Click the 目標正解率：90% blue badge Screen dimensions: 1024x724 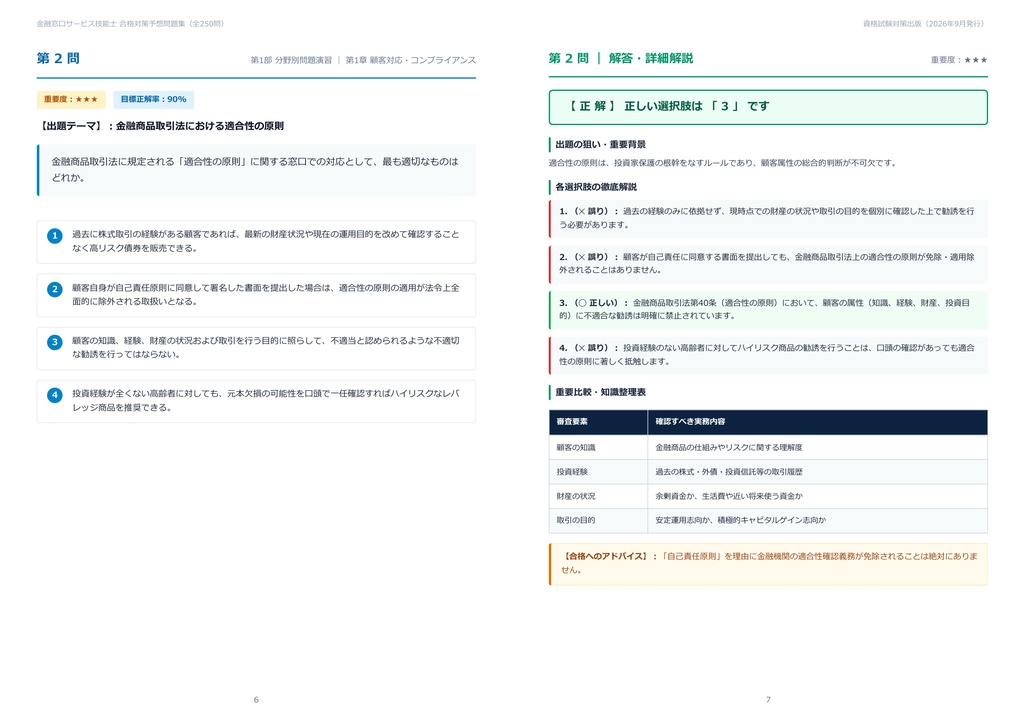coord(153,99)
